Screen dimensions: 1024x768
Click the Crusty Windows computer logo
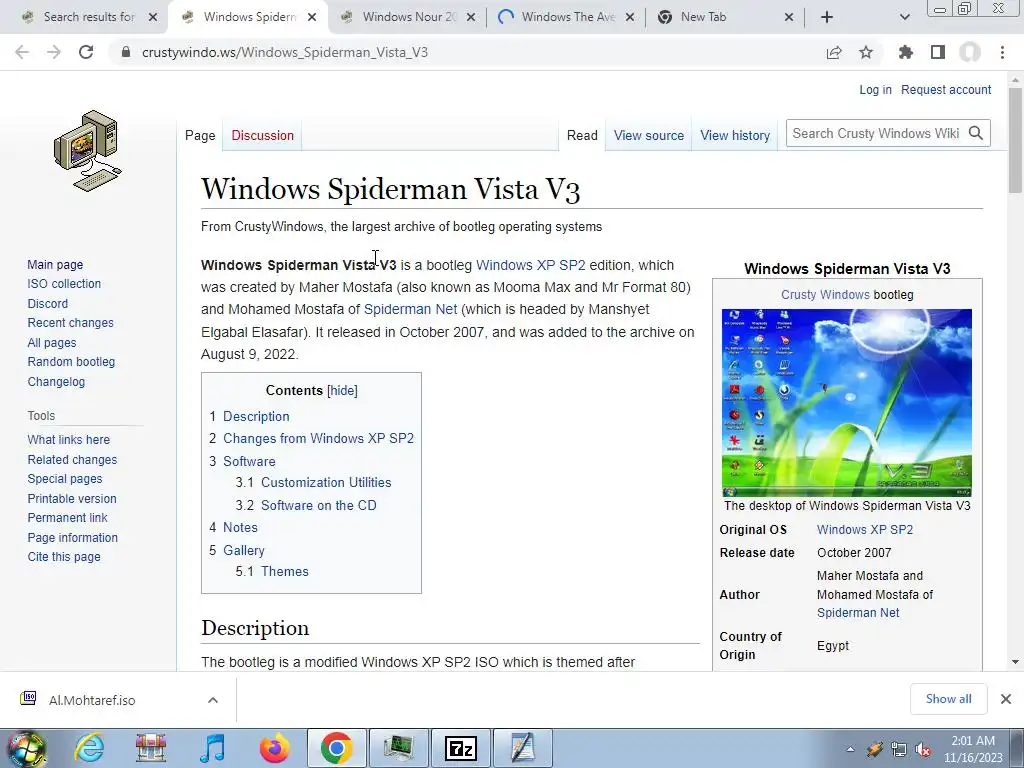[88, 151]
